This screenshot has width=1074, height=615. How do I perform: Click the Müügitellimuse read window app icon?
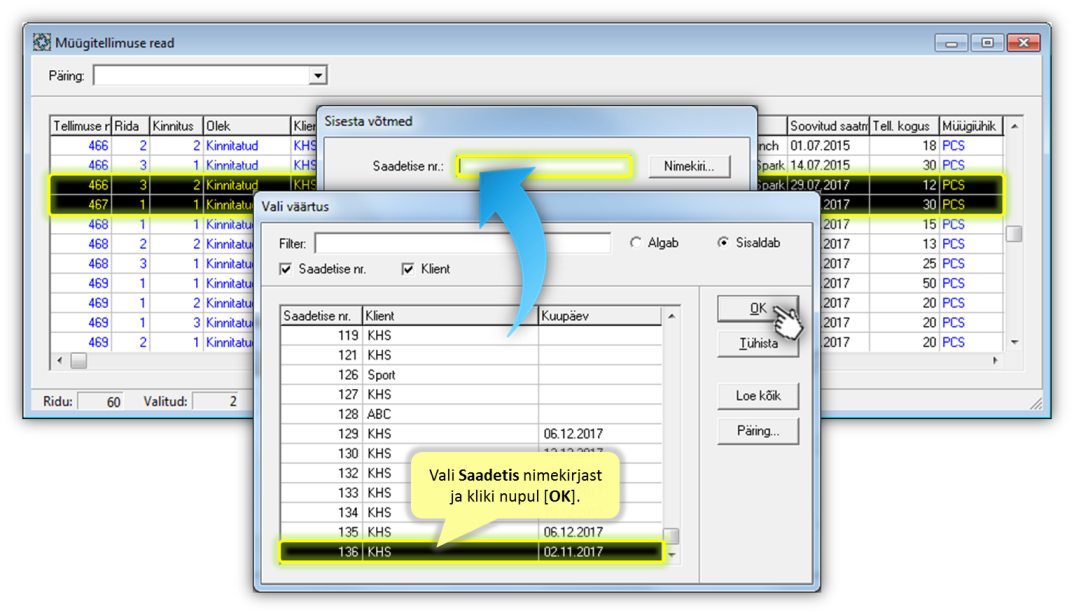click(42, 42)
